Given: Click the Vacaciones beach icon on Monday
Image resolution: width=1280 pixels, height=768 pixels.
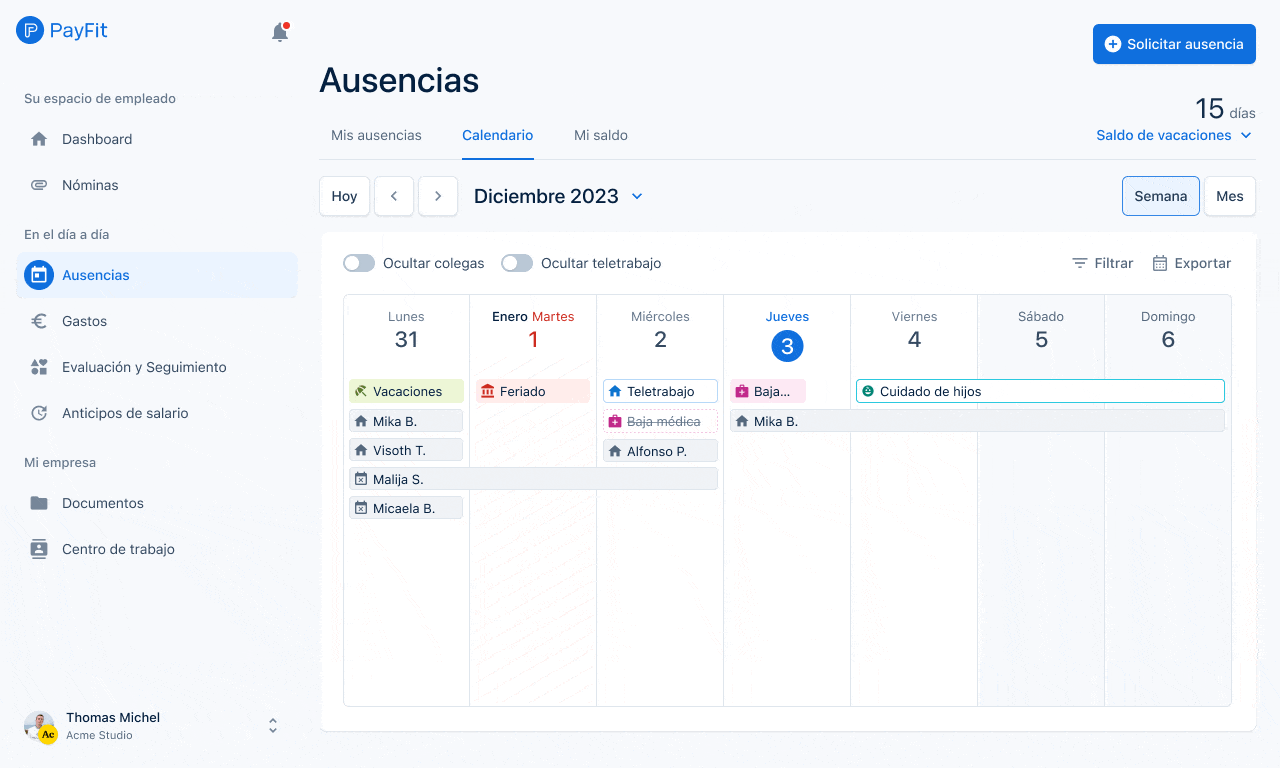Looking at the screenshot, I should (361, 391).
